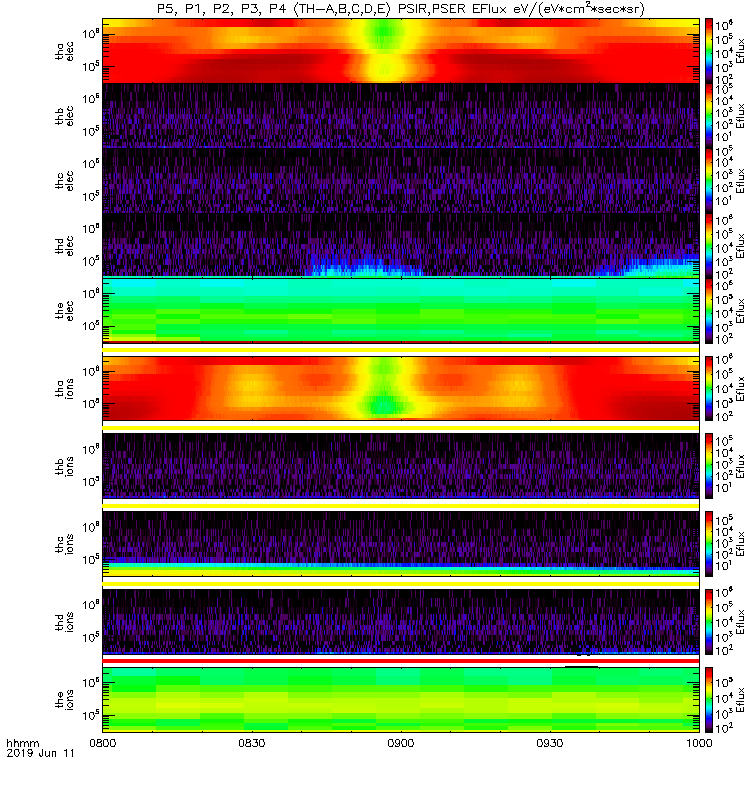
Task: Click the 'tha elec' panel label
Action: (65, 51)
